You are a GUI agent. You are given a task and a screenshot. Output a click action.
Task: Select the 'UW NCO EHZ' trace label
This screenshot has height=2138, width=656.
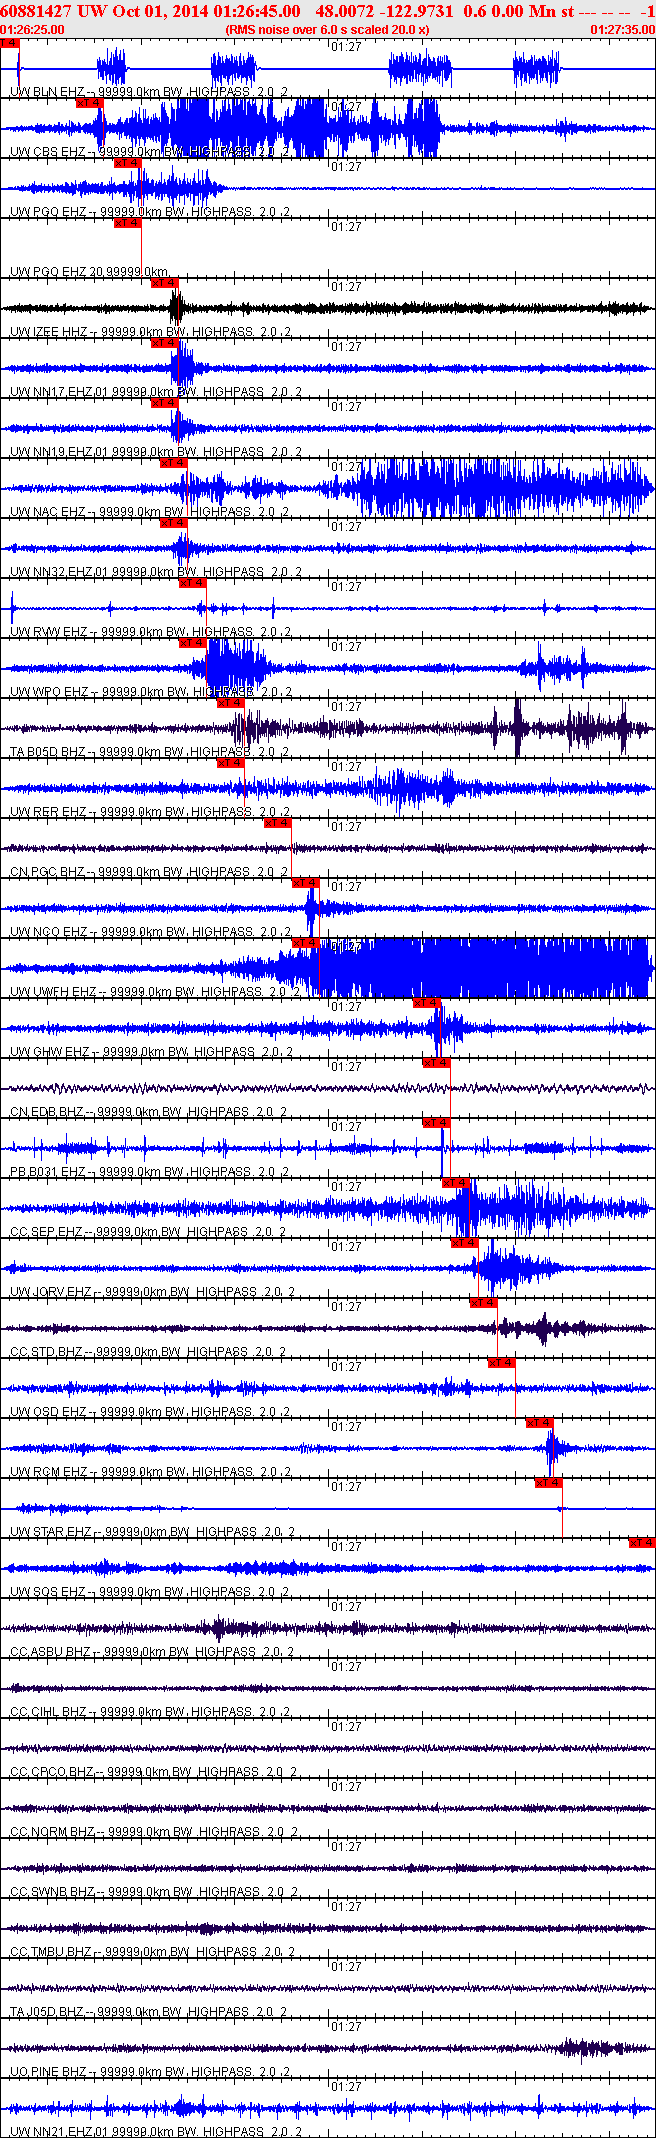pyautogui.click(x=48, y=932)
